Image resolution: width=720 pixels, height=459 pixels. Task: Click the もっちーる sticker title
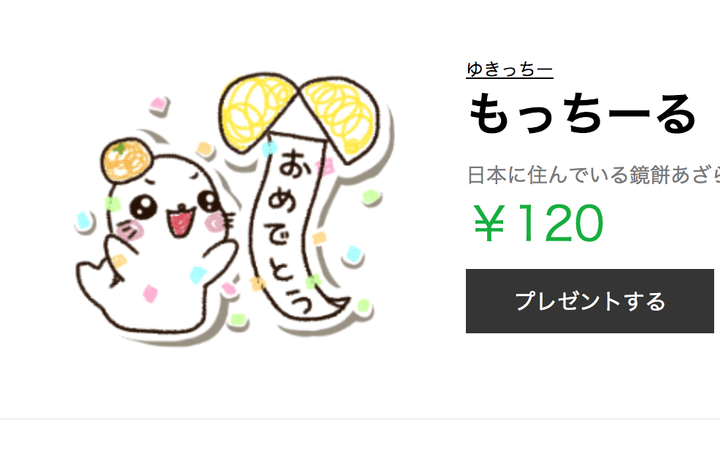582,113
